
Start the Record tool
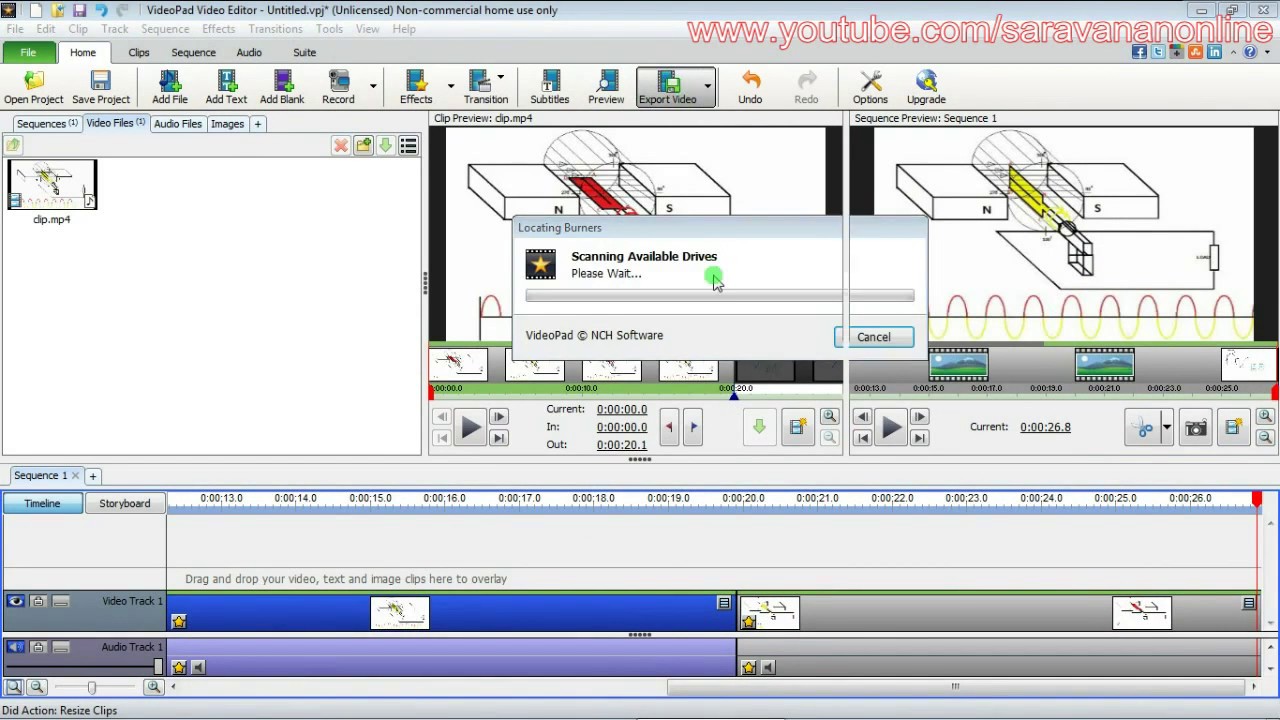click(338, 88)
